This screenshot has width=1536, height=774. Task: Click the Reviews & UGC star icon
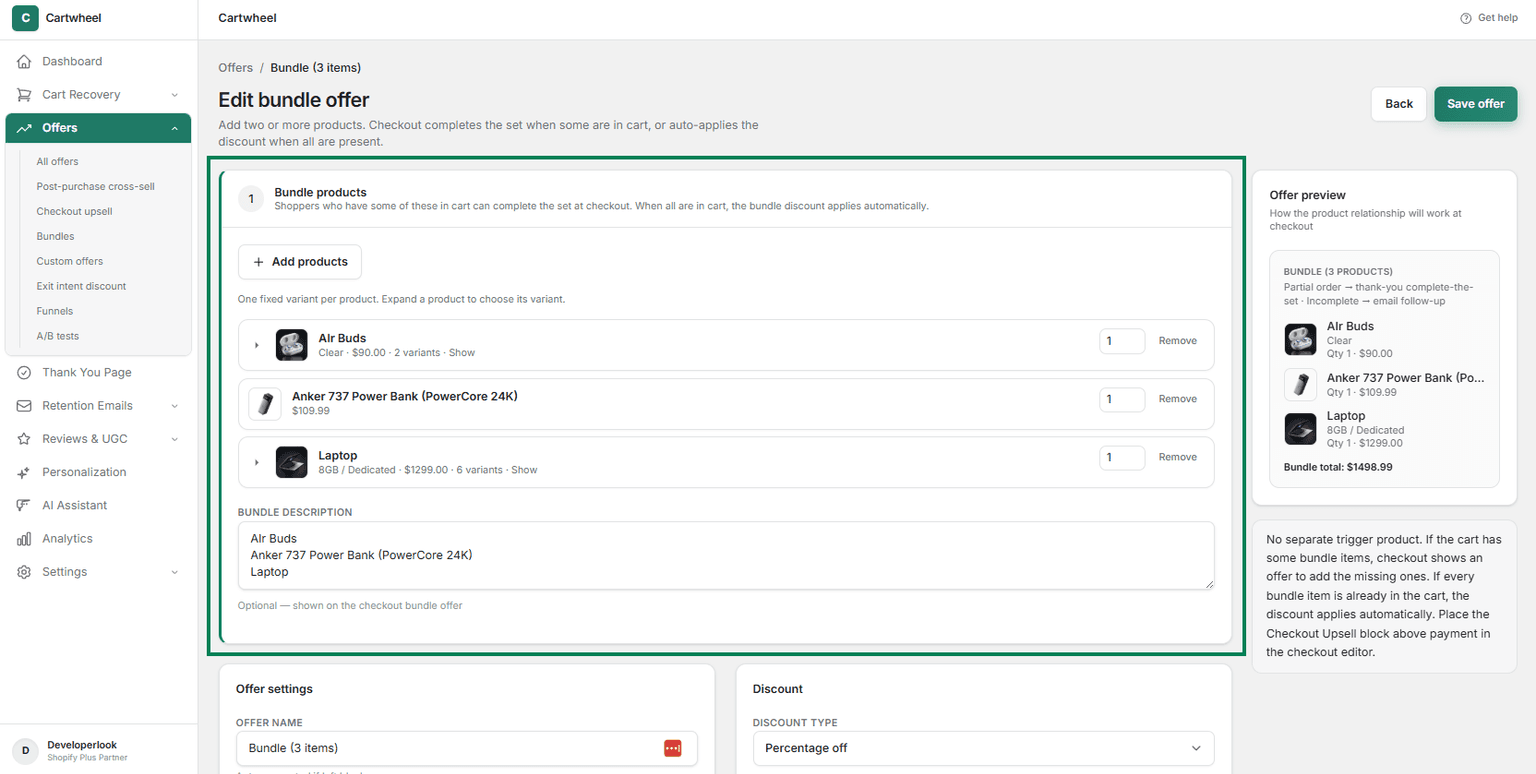(x=24, y=439)
